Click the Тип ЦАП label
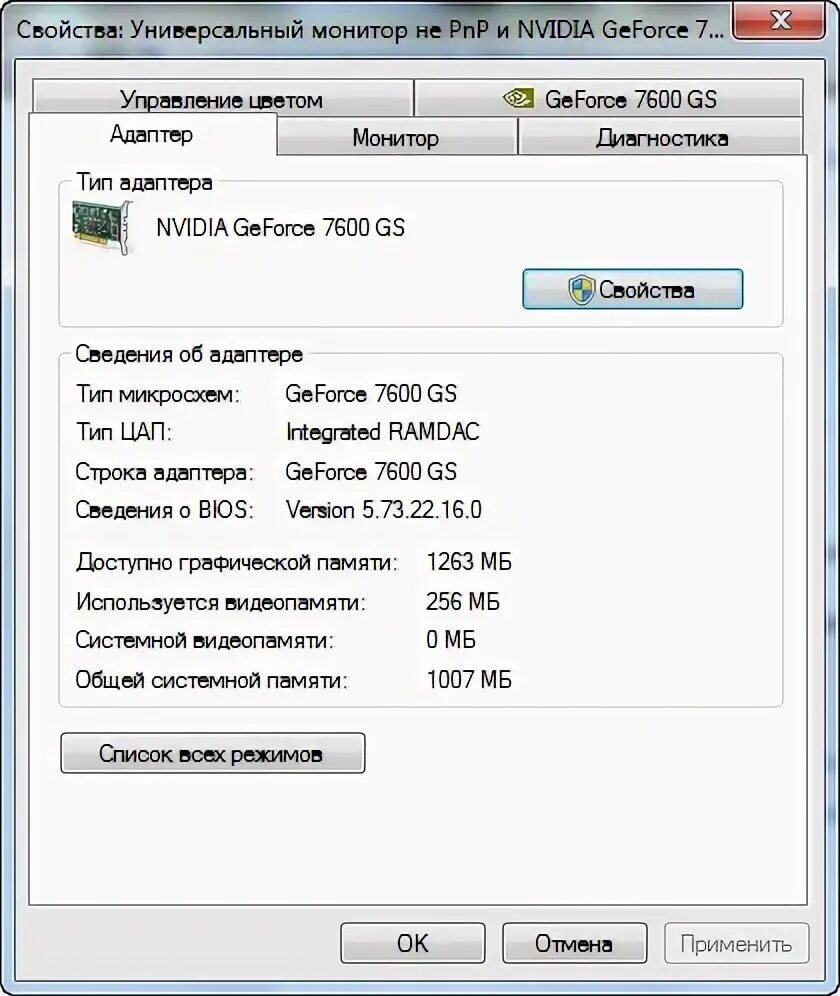The width and height of the screenshot is (840, 996). (x=125, y=432)
